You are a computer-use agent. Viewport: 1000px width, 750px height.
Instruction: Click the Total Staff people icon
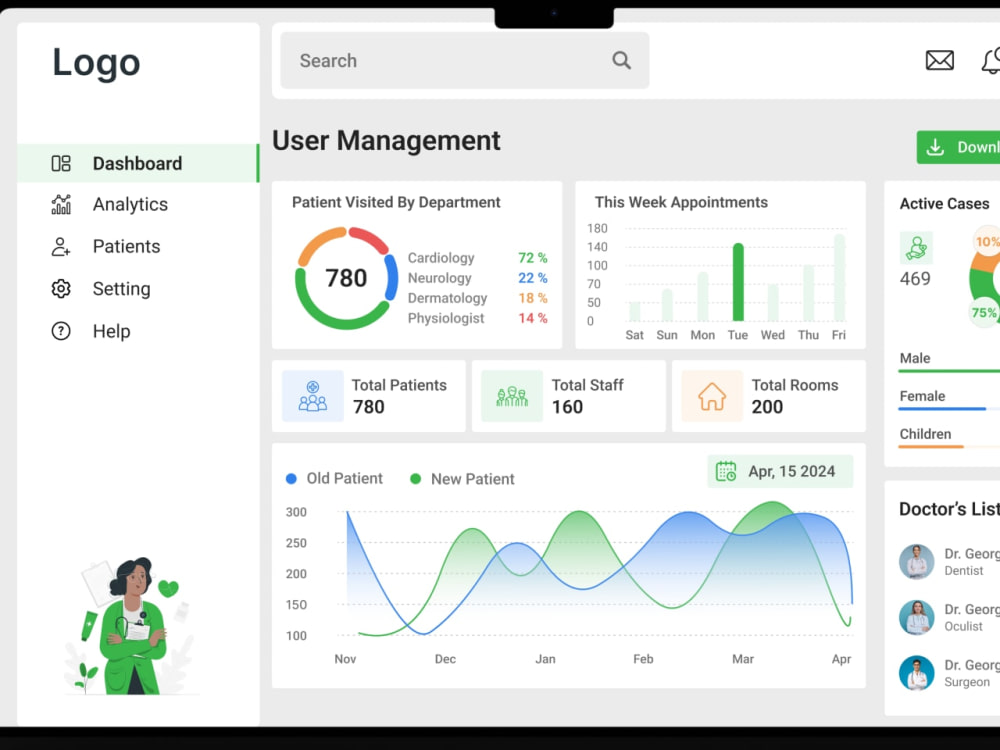point(512,396)
